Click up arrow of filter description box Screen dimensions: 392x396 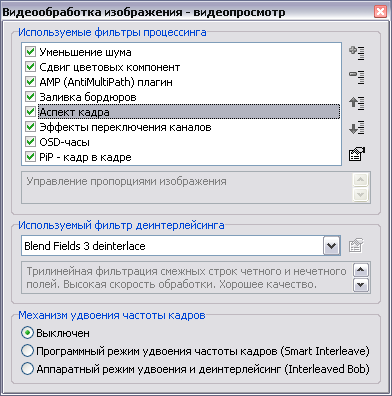361,180
